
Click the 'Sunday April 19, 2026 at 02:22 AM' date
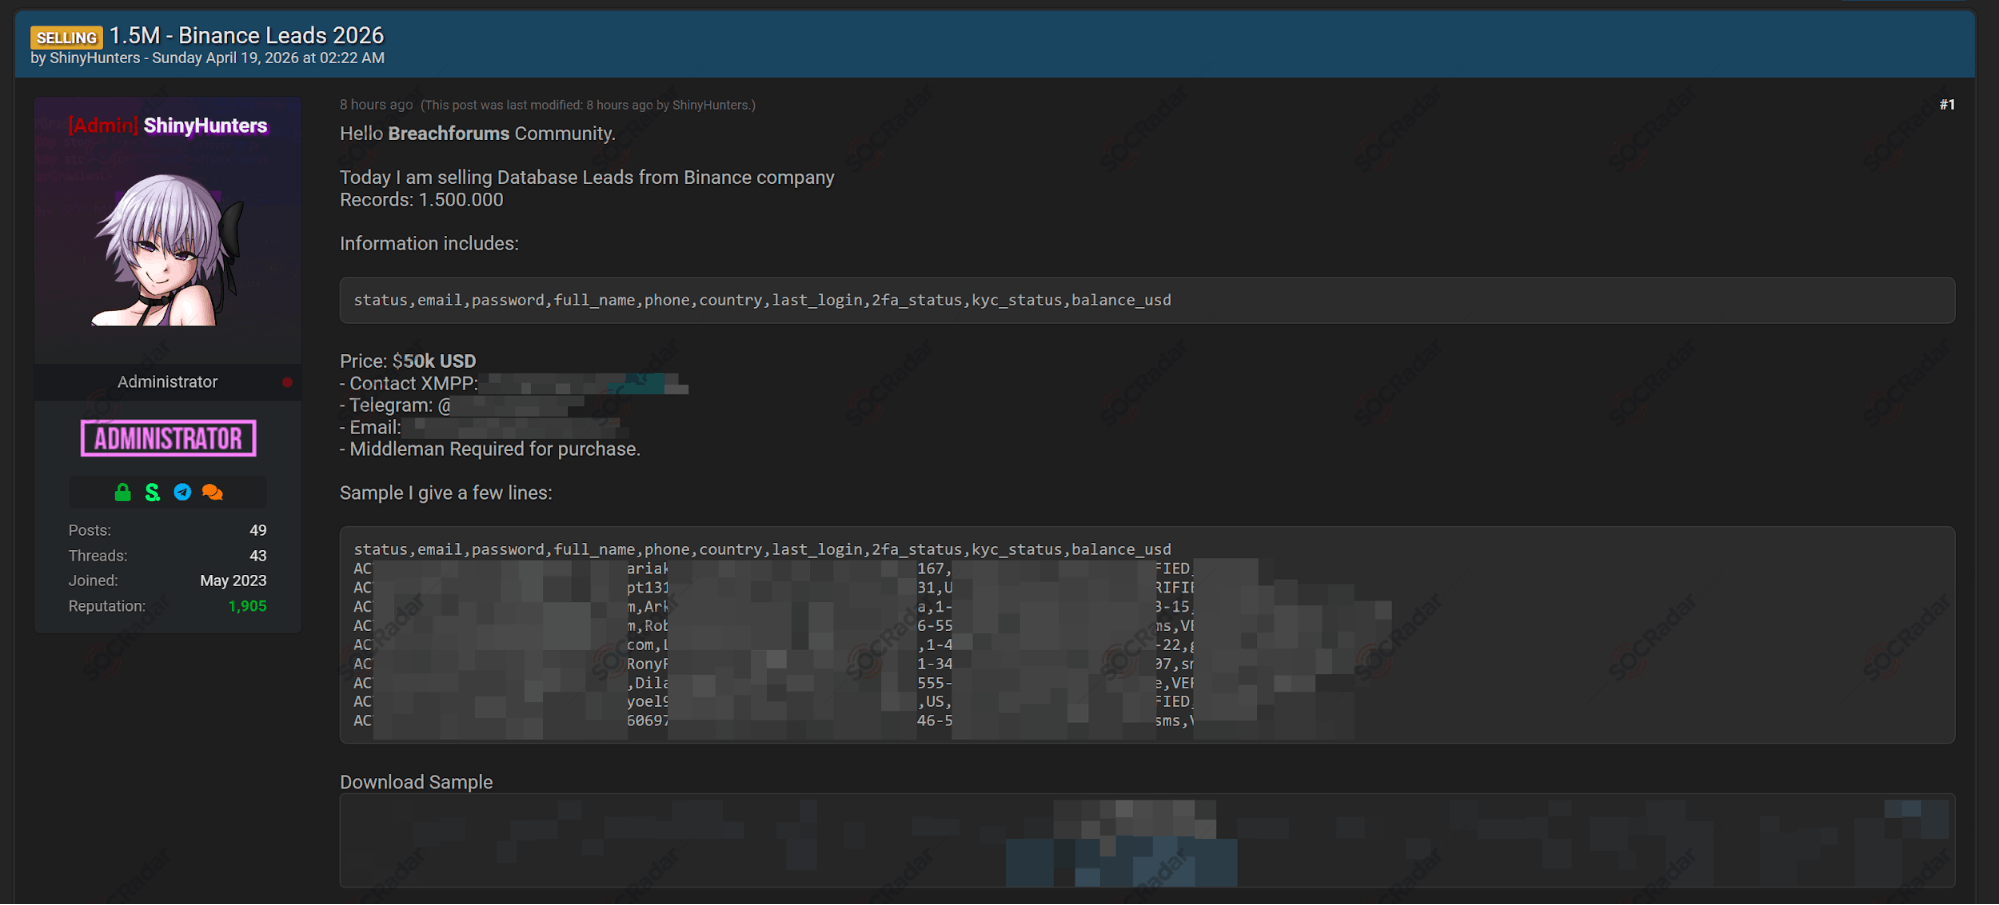tap(268, 58)
